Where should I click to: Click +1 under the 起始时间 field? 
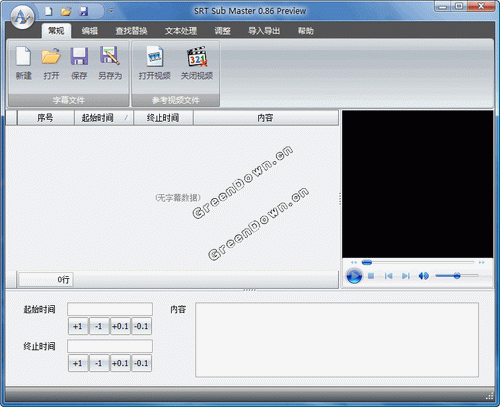point(78,326)
